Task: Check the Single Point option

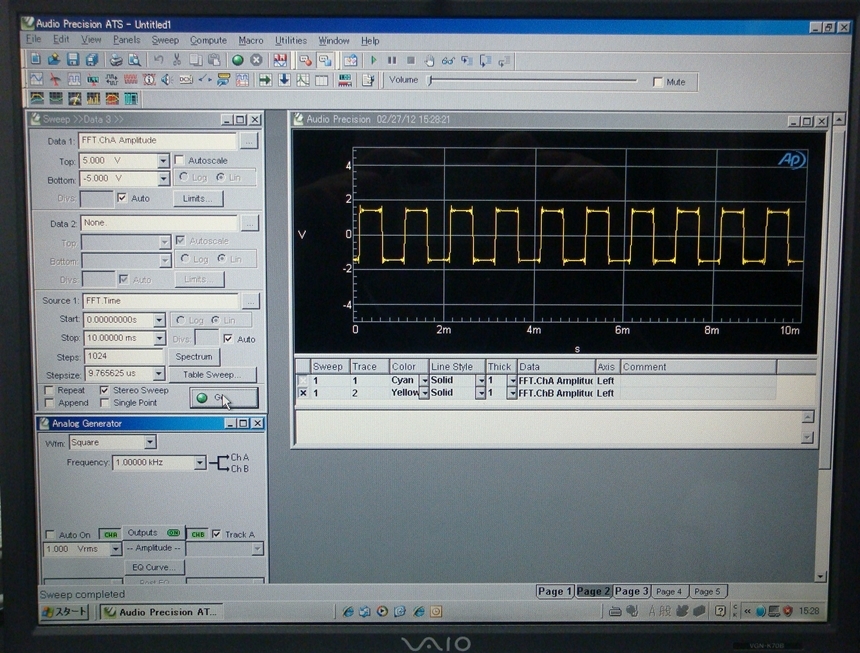Action: tap(104, 403)
